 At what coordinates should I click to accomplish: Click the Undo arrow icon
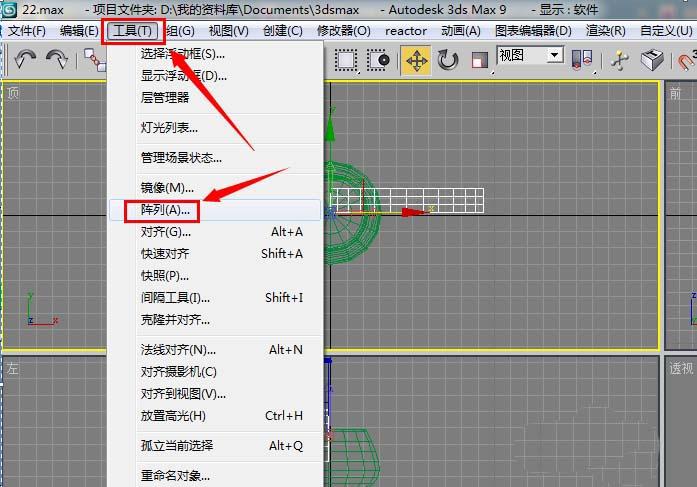click(x=25, y=59)
